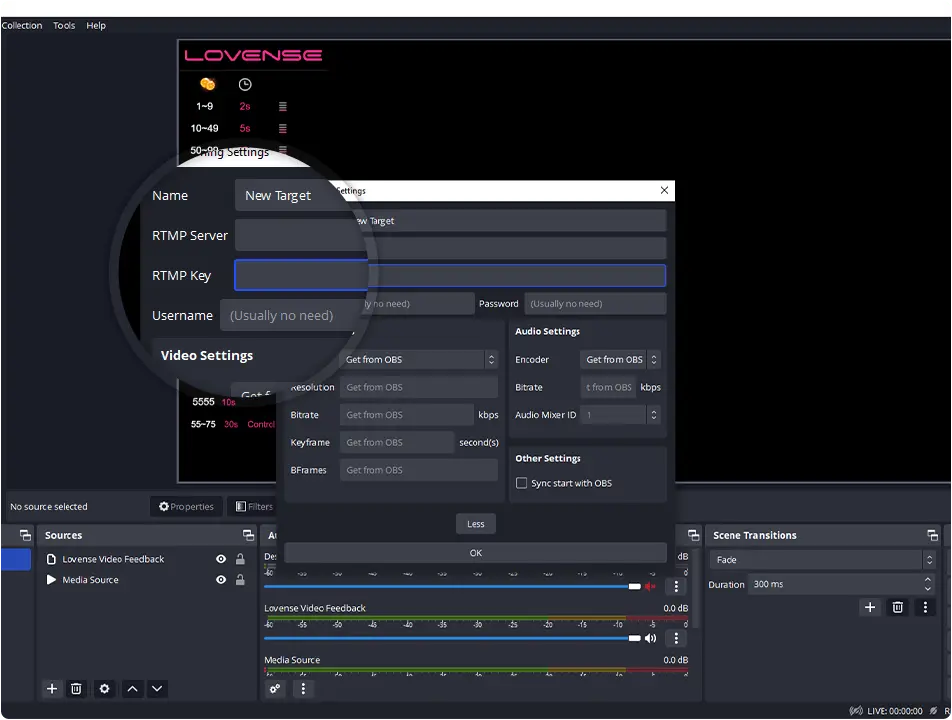Lock the Lovense Video Feedback source

[240, 559]
